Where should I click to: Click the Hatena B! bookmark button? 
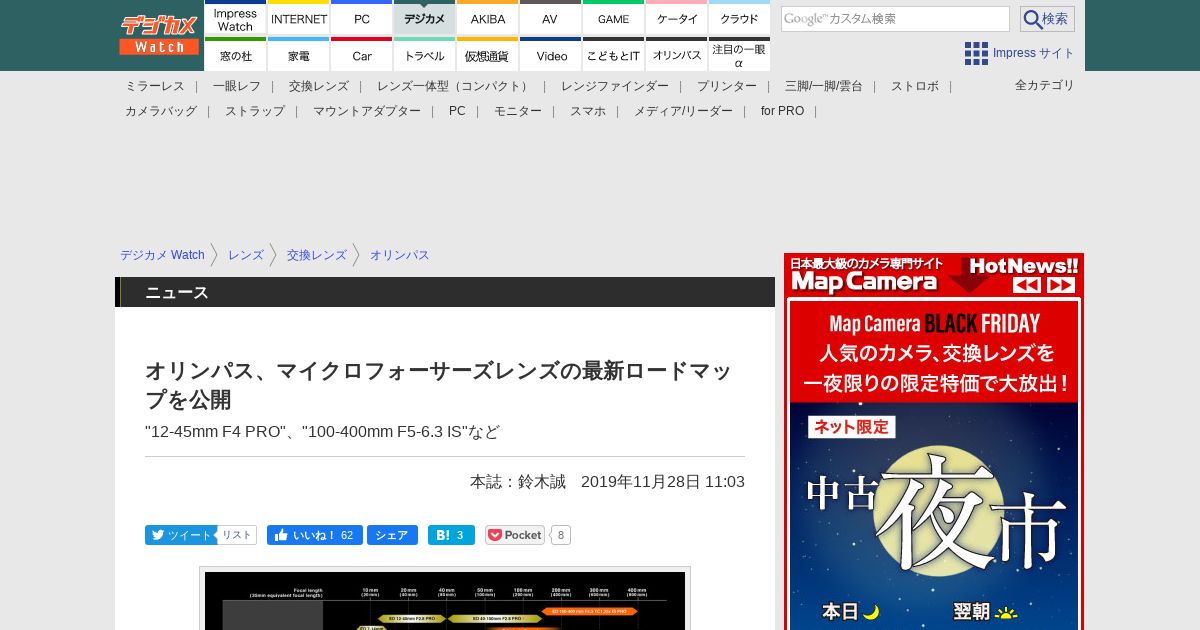451,535
